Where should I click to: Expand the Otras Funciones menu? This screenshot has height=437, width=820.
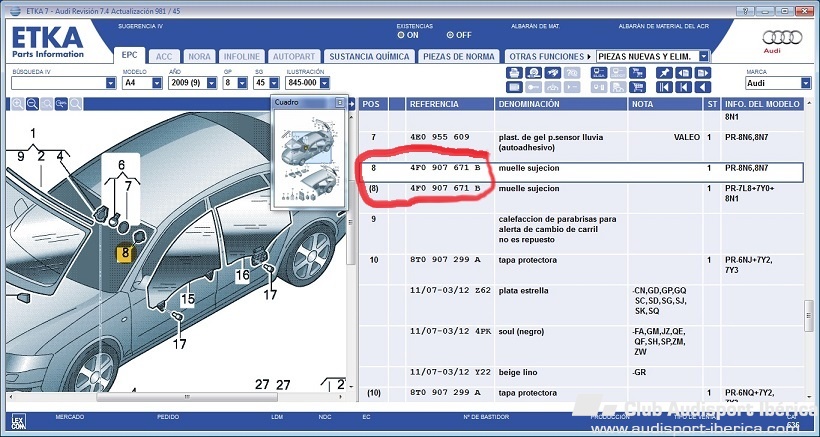550,56
